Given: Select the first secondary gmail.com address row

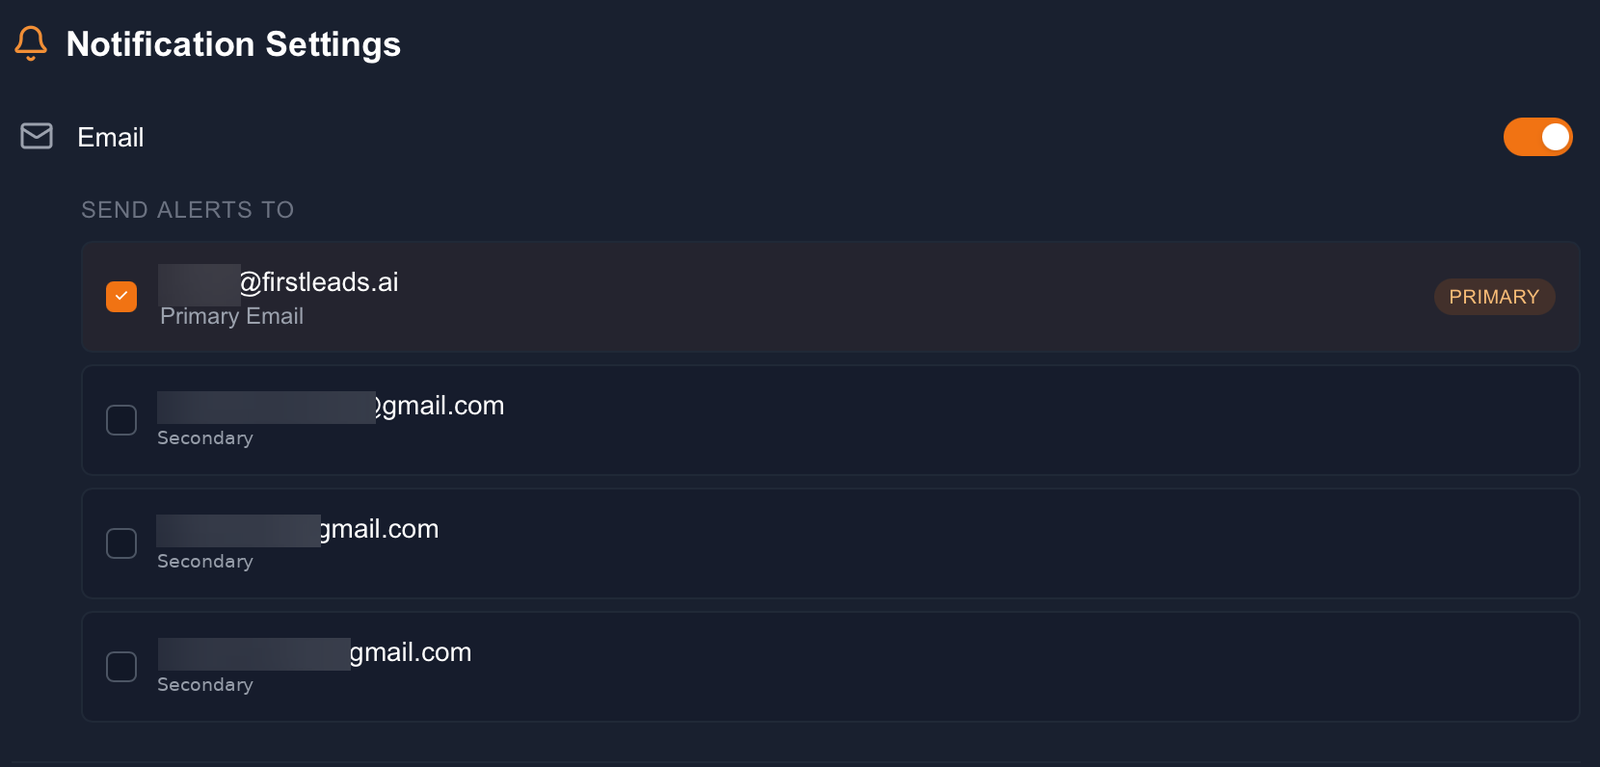Looking at the screenshot, I should 830,420.
